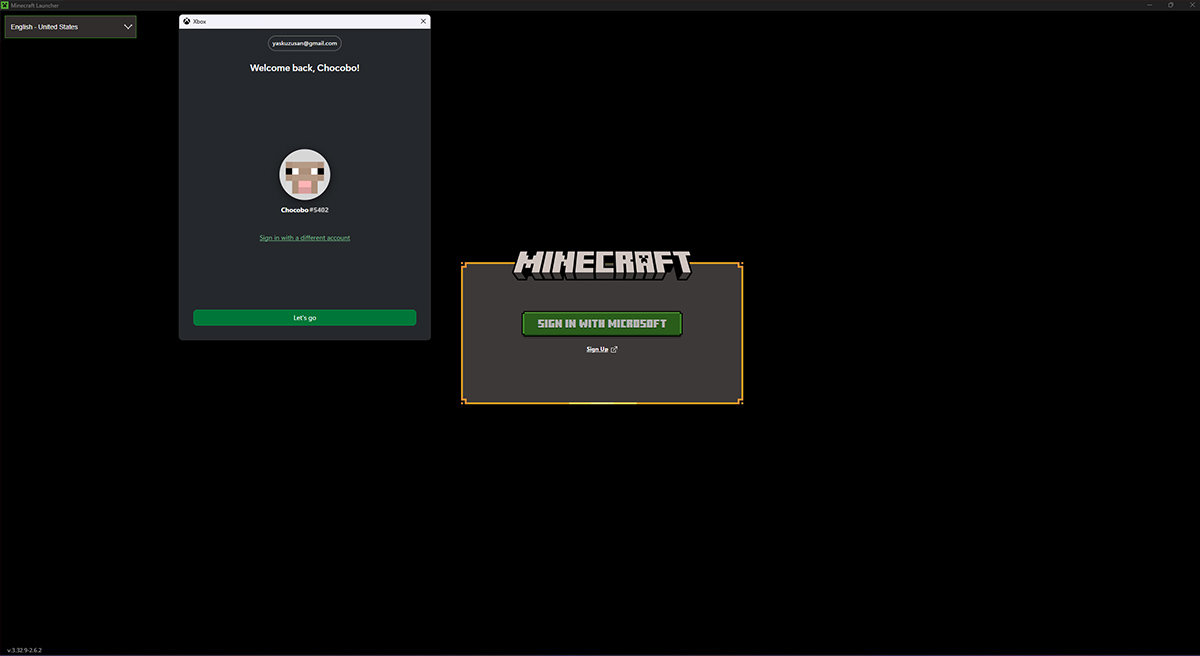Open the Sign Up link

tap(597, 349)
